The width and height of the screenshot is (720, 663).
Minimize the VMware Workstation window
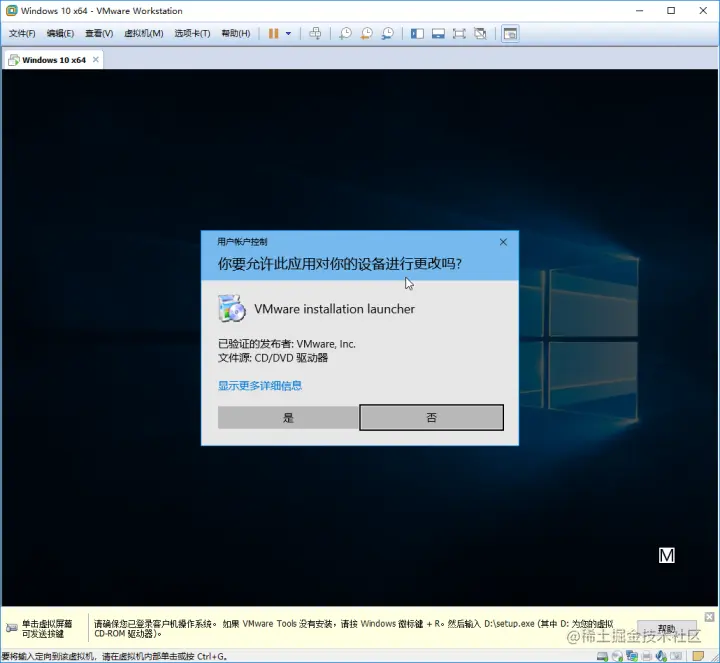639,11
